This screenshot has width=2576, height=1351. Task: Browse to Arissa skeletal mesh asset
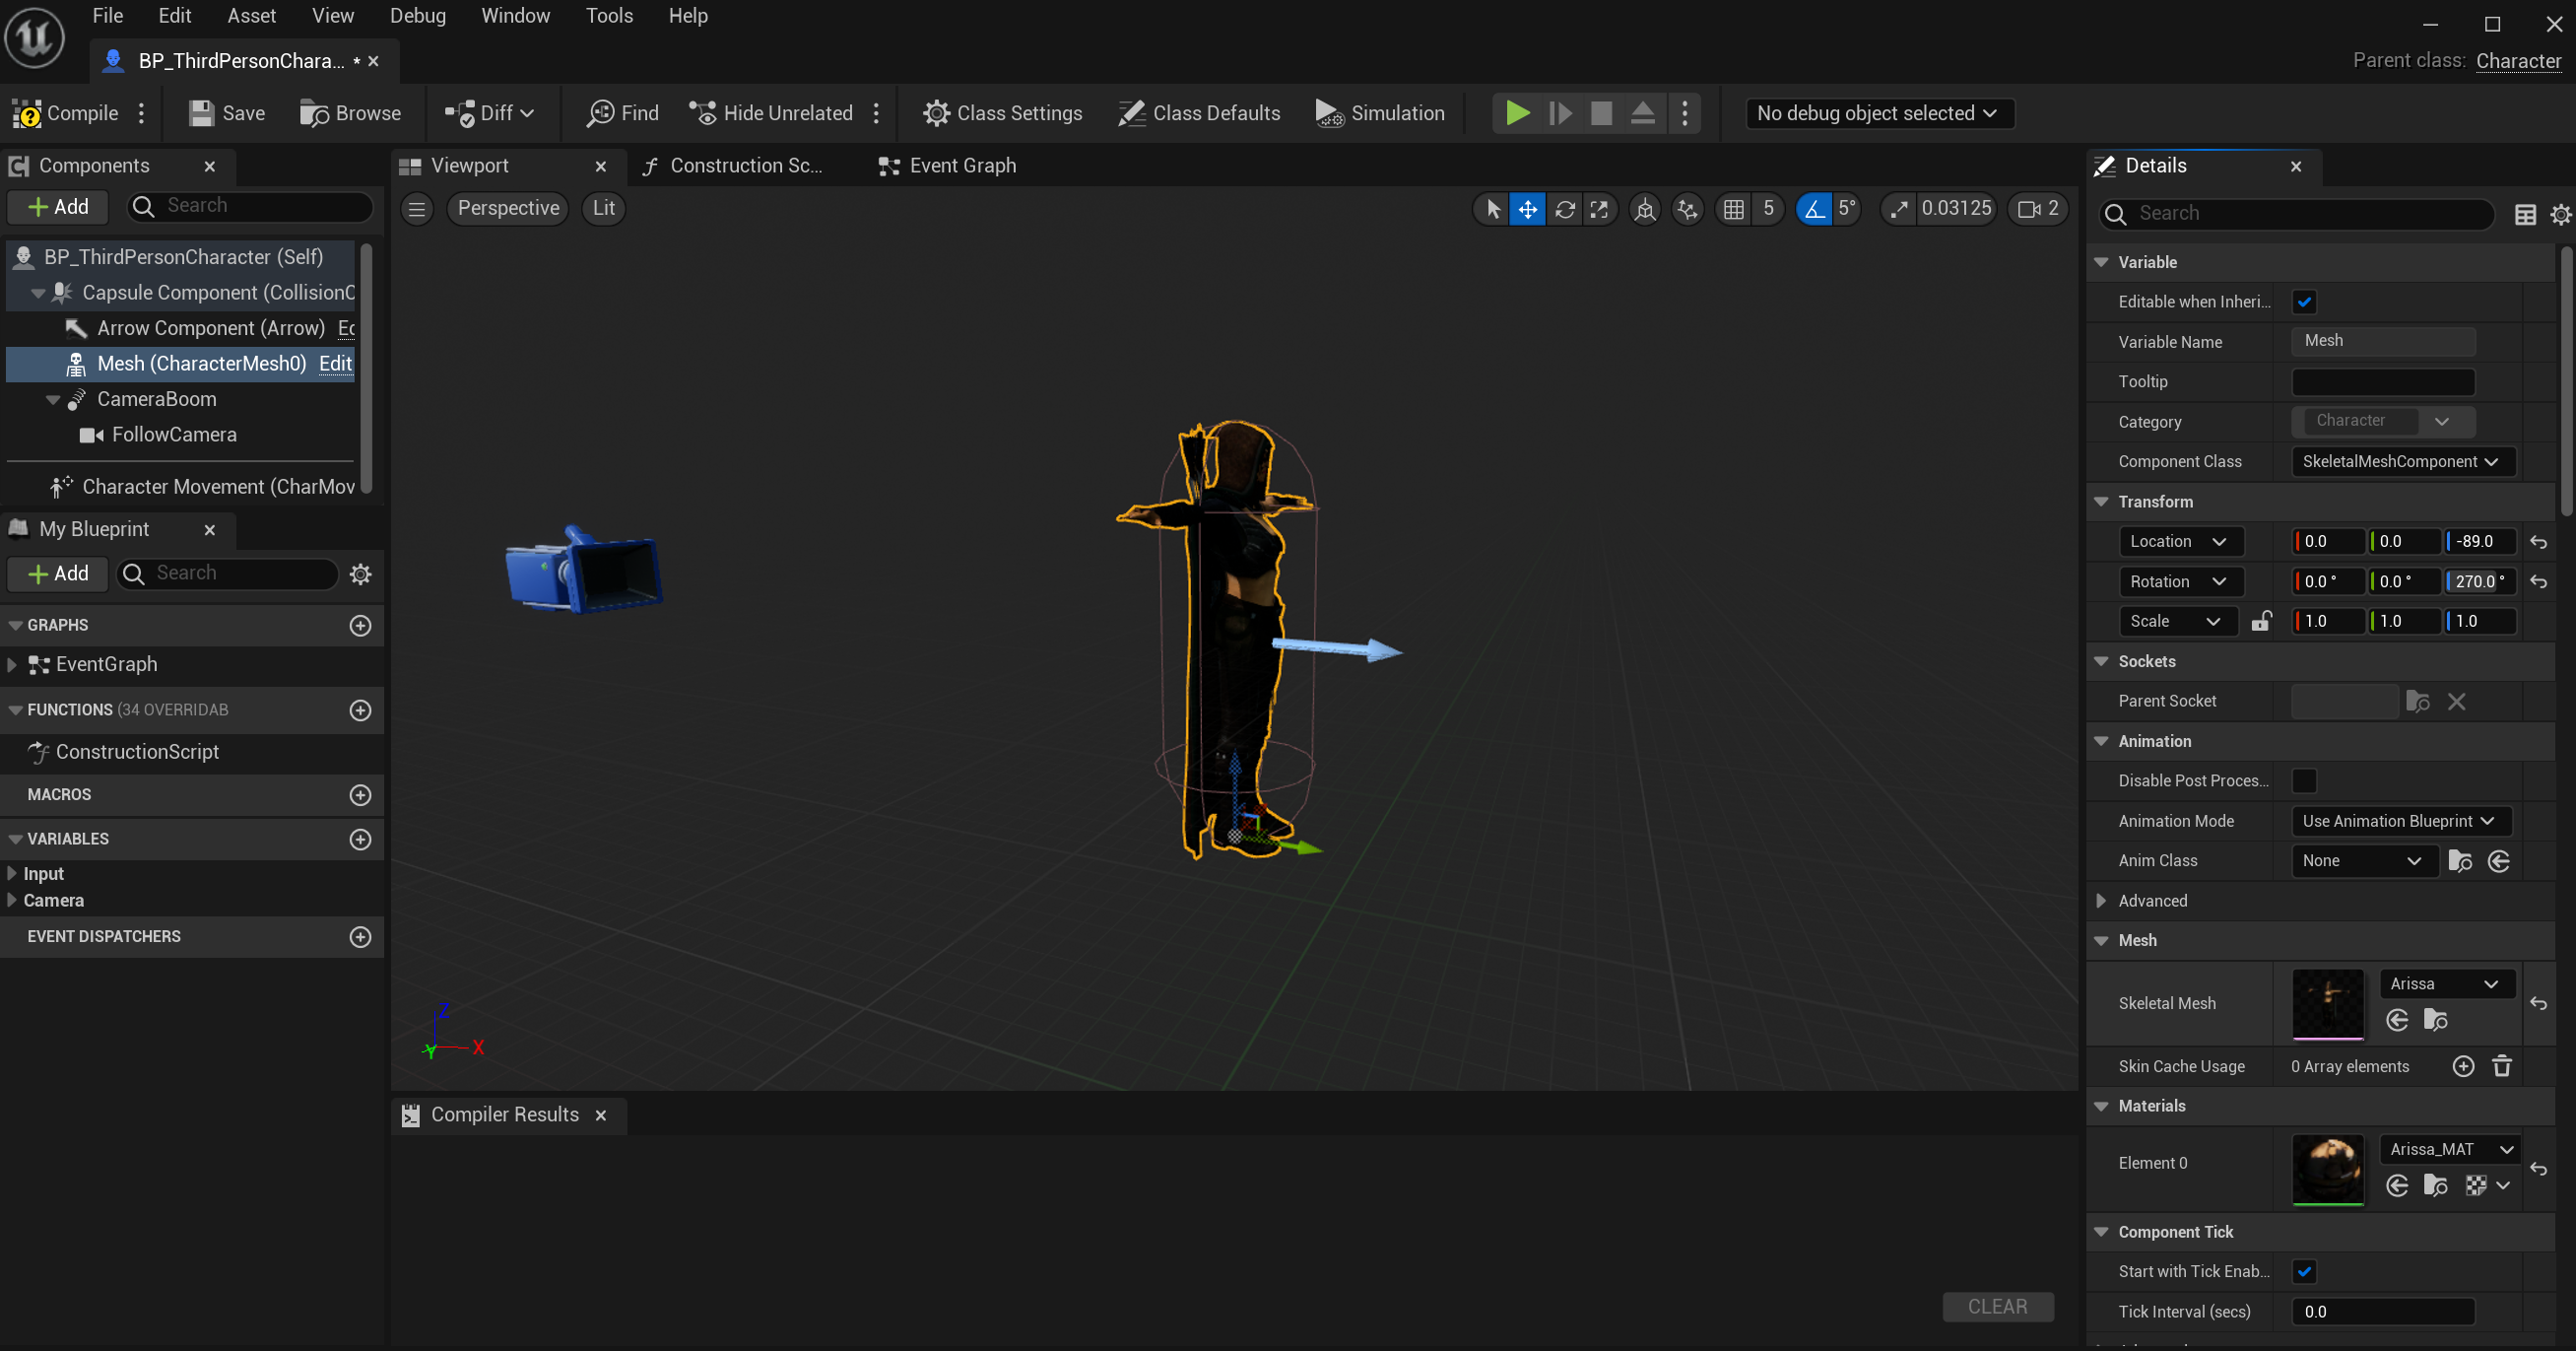tap(2436, 1020)
